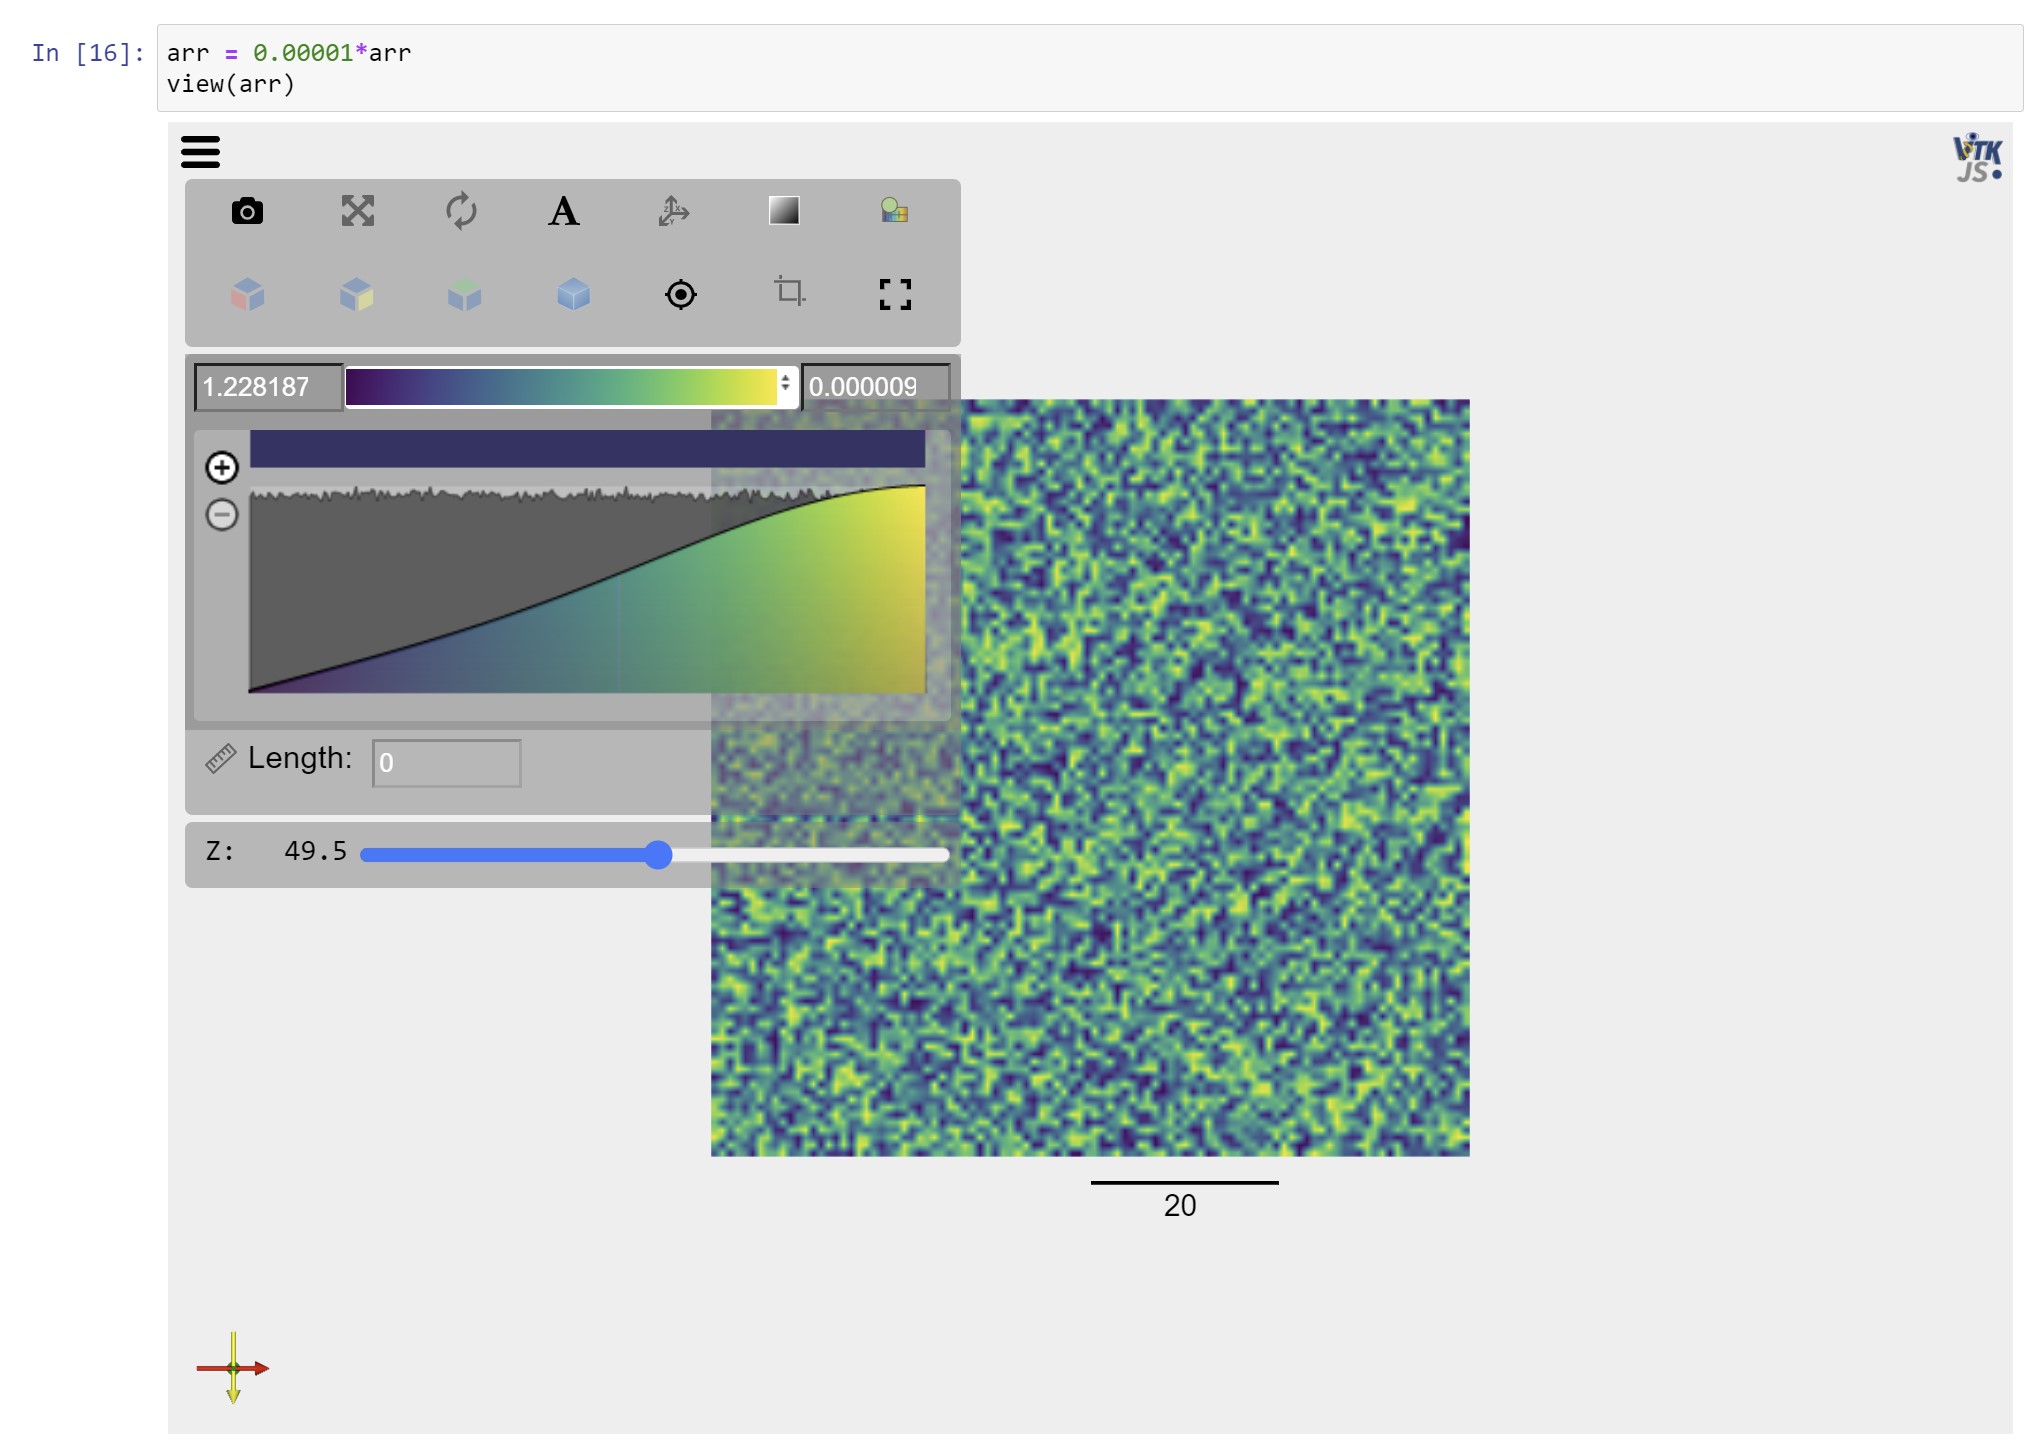2030x1440 pixels.
Task: Add a transfer function point with plus button
Action: coord(222,466)
